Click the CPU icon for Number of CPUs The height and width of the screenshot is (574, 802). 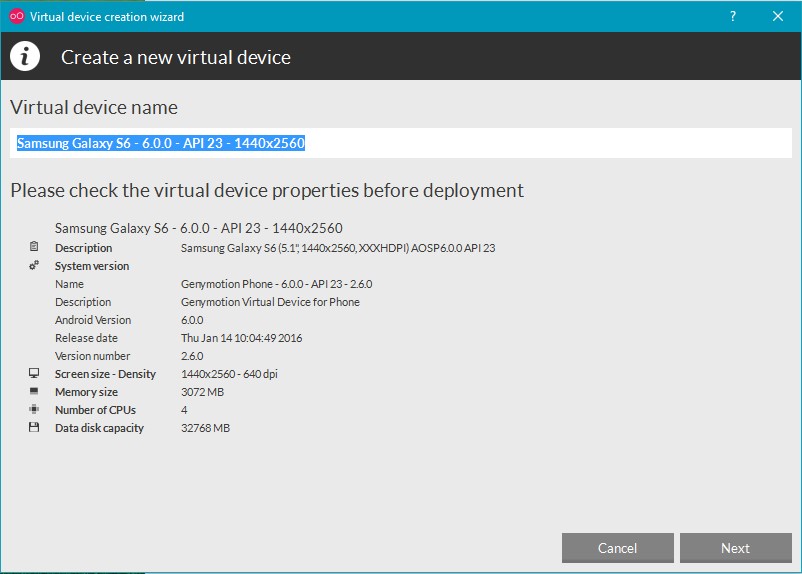coord(34,409)
